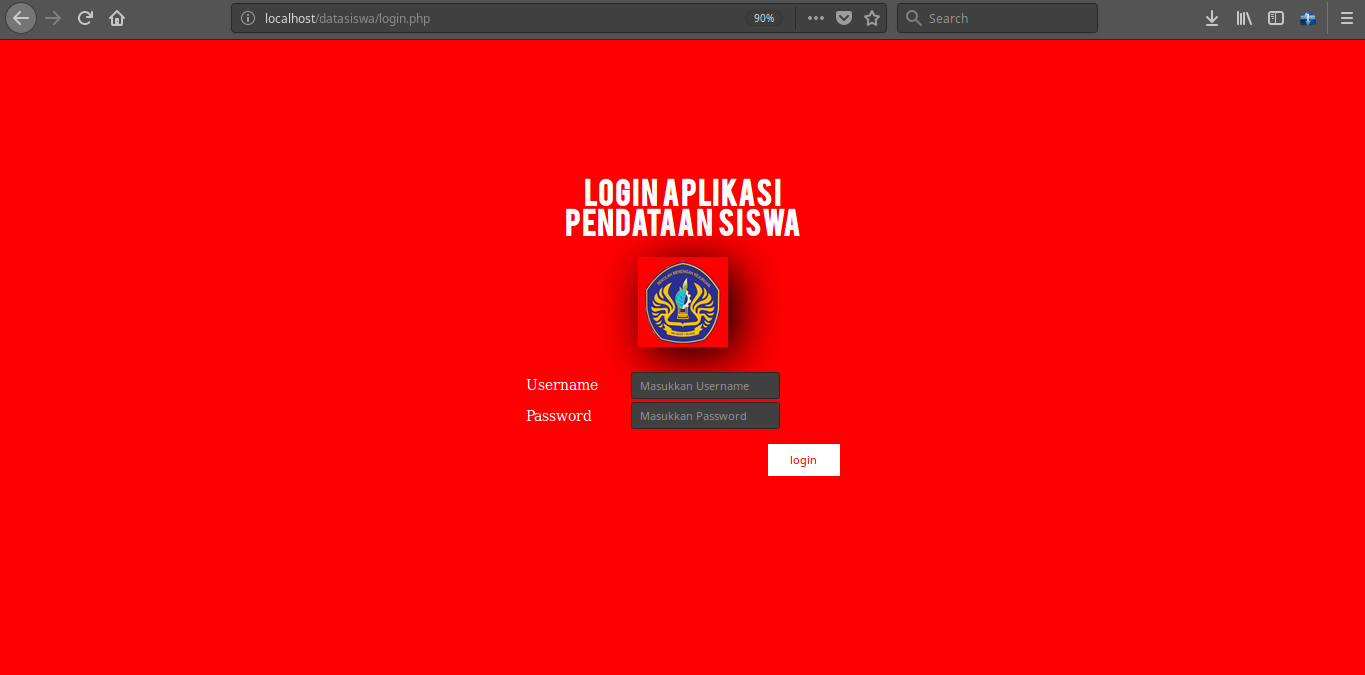This screenshot has width=1365, height=675.
Task: Click the site information icon in the address bar
Action: (247, 17)
